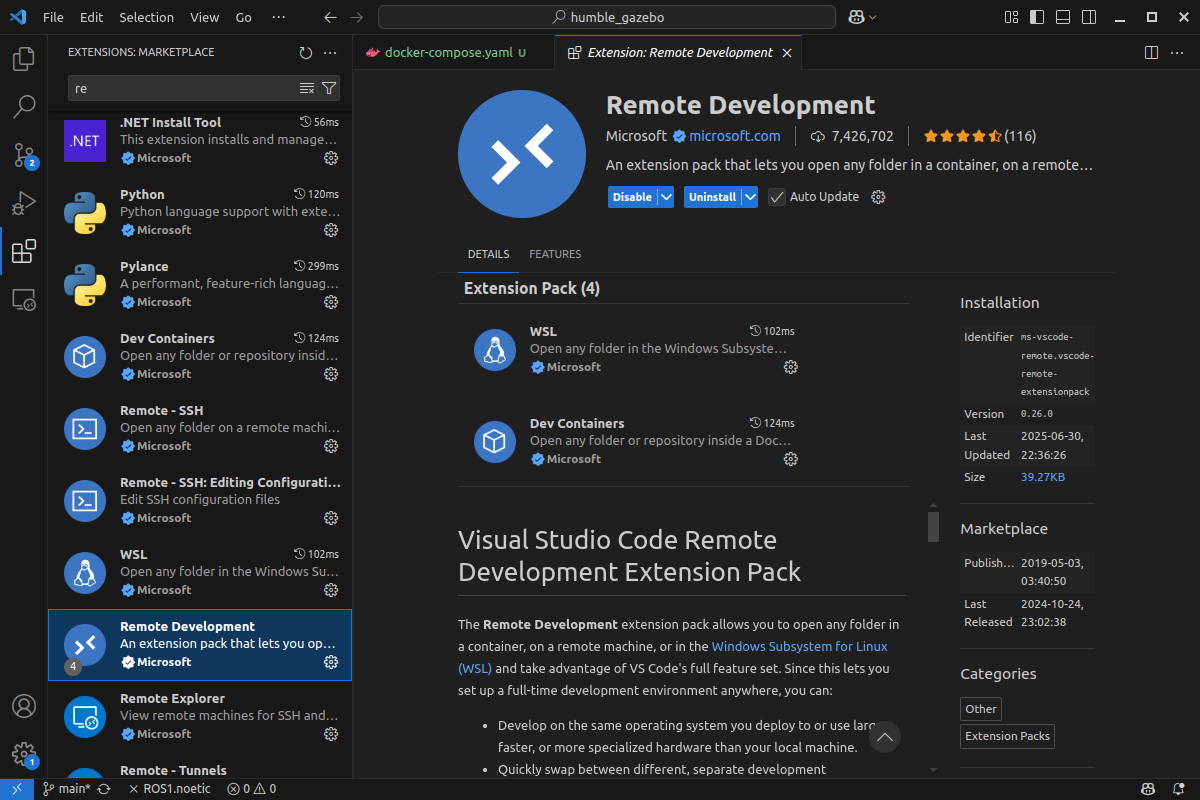Refresh the extensions marketplace list
This screenshot has width=1200, height=800.
click(x=306, y=52)
